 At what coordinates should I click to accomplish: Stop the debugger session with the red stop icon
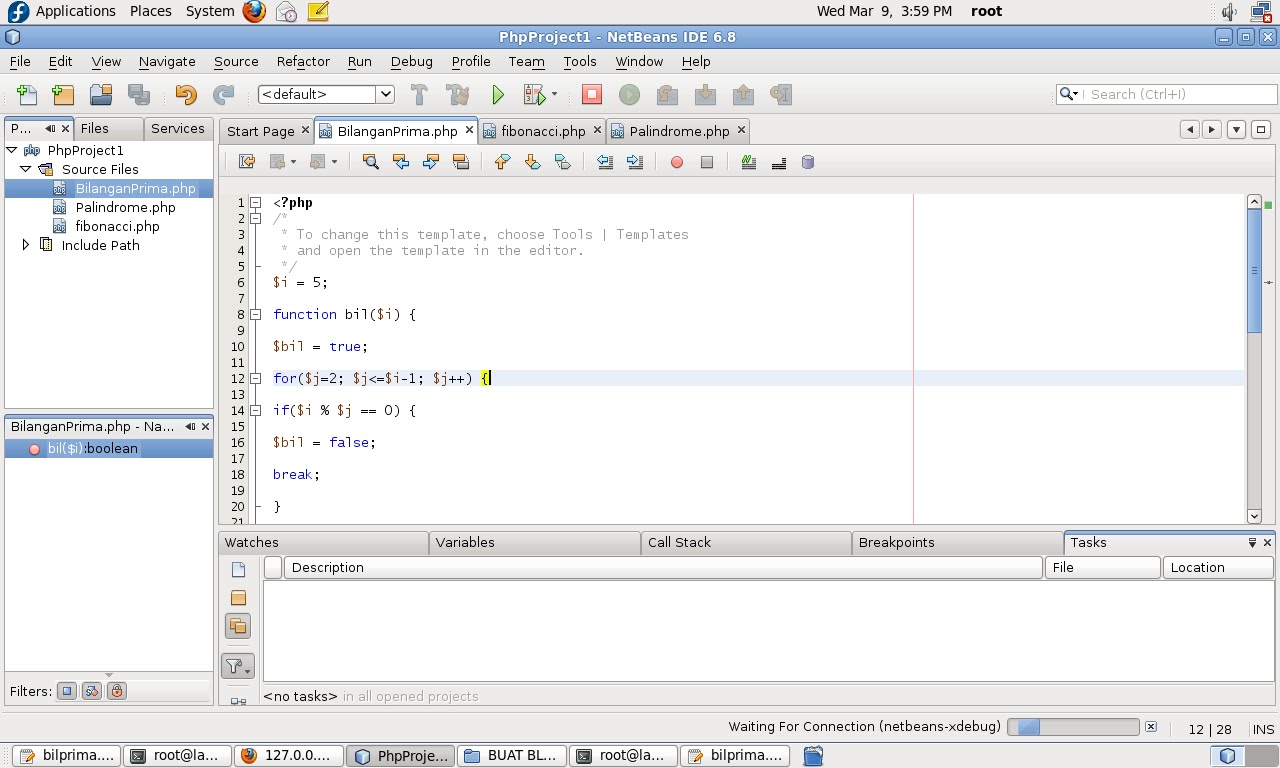(592, 94)
